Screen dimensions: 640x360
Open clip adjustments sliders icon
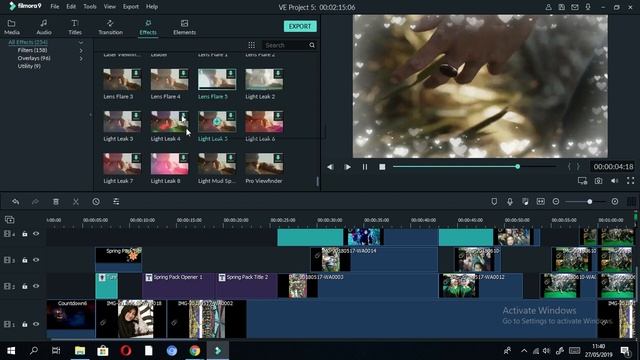point(116,202)
